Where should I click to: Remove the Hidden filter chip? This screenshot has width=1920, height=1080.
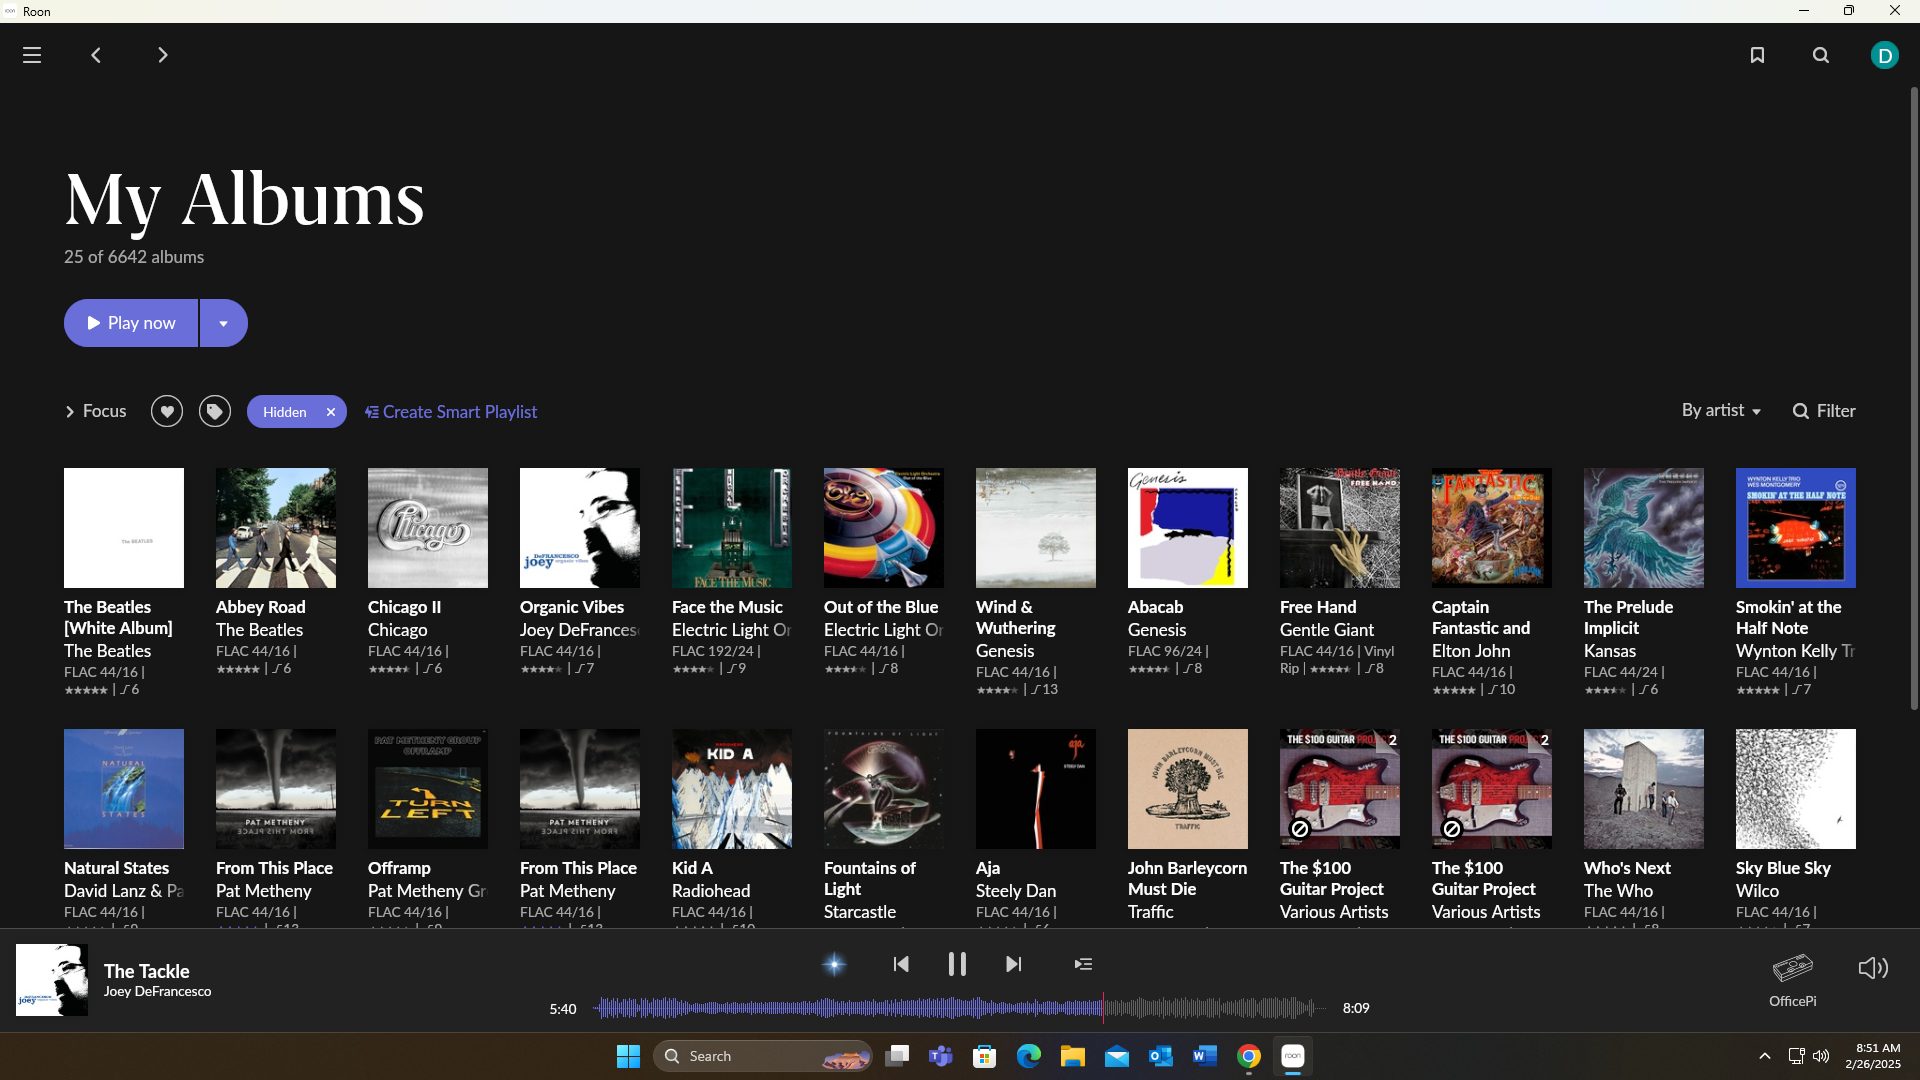(331, 412)
